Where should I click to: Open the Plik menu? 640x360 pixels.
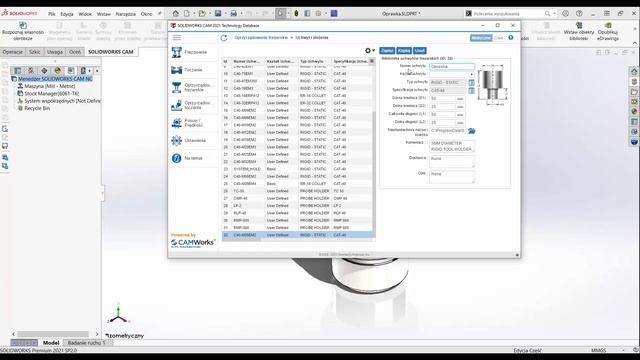coord(51,14)
